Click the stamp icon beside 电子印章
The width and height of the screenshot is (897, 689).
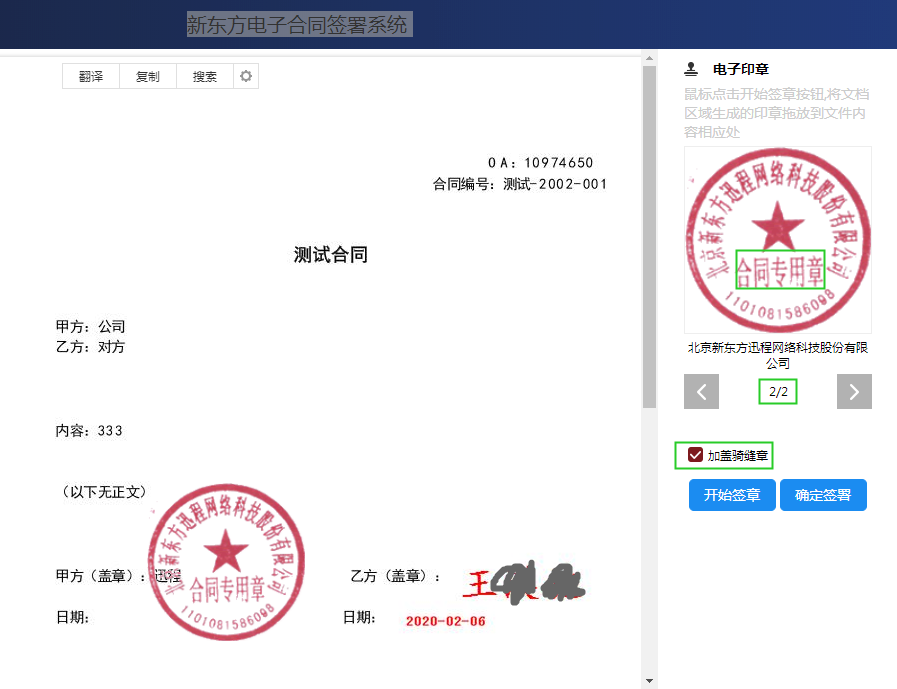(x=690, y=70)
